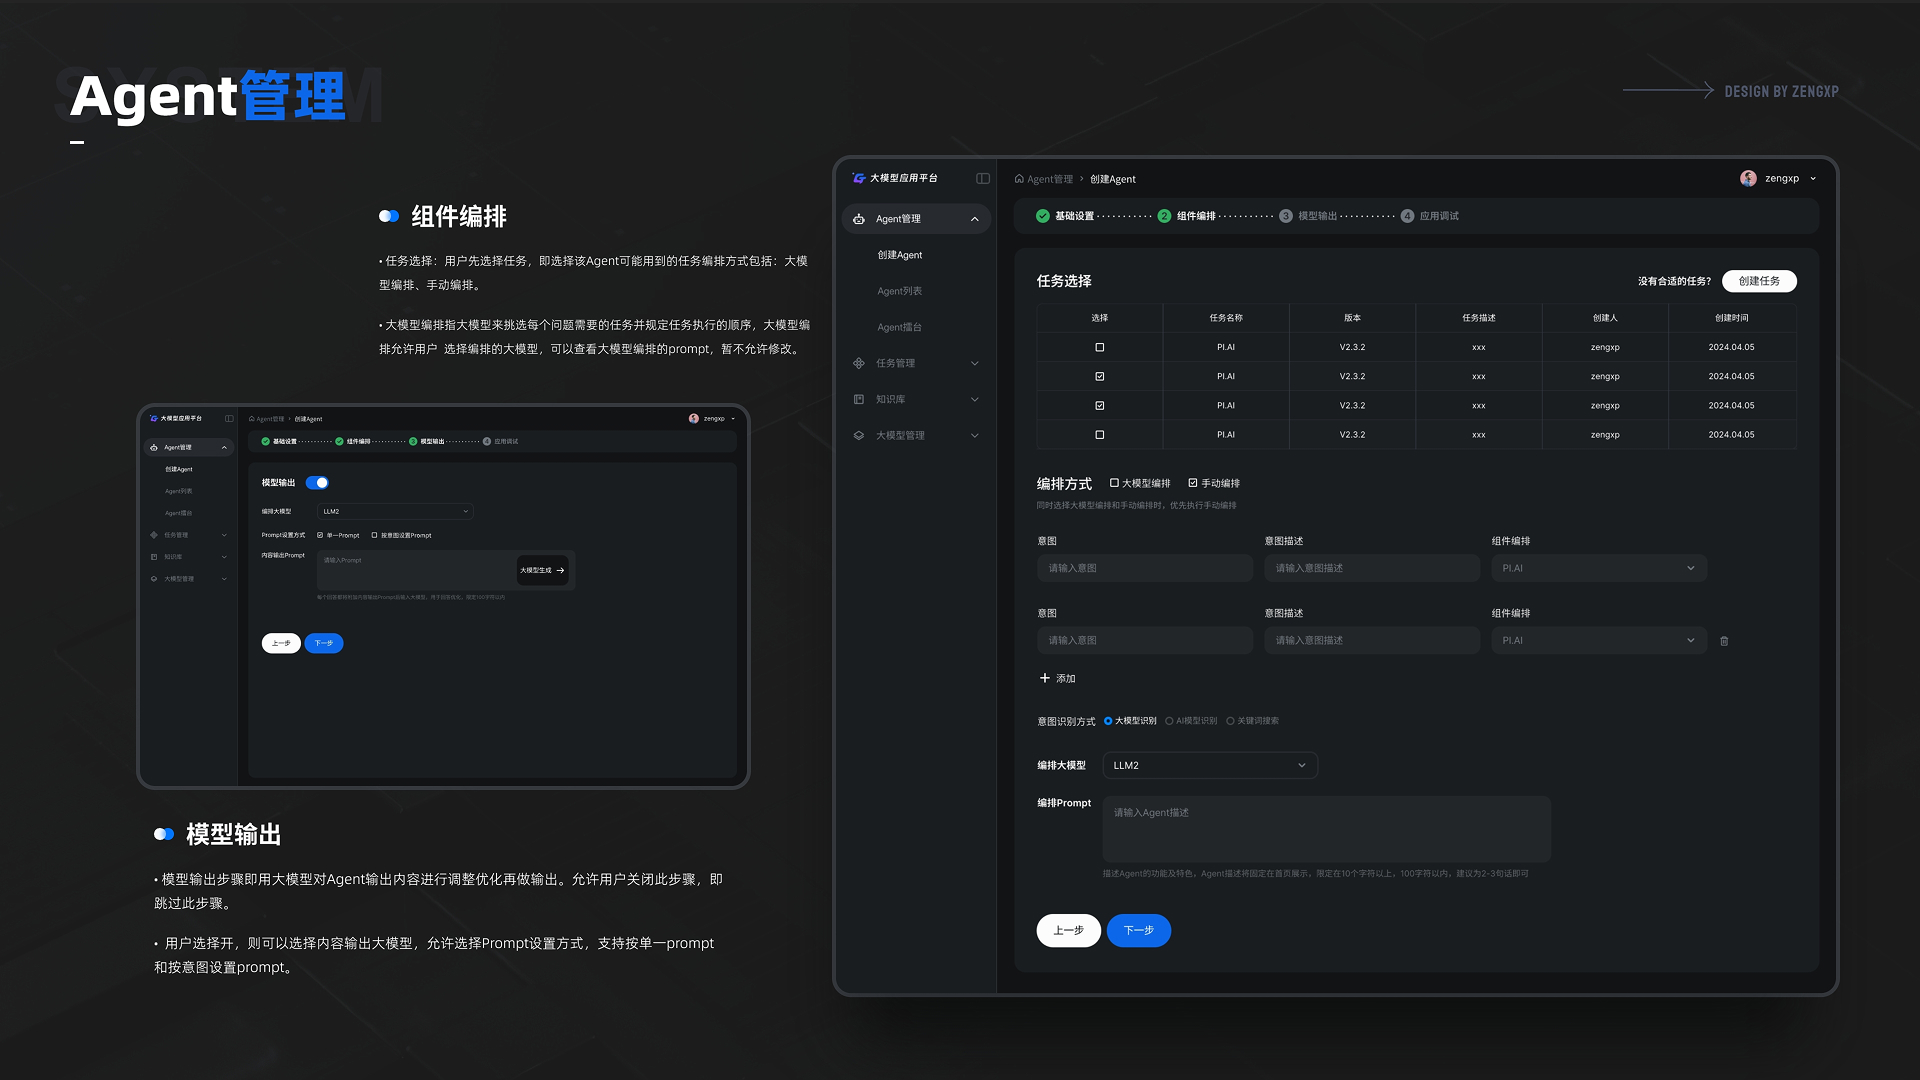Viewport: 1920px width, 1080px height.
Task: Click 上一步 button in the large window
Action: (1068, 930)
